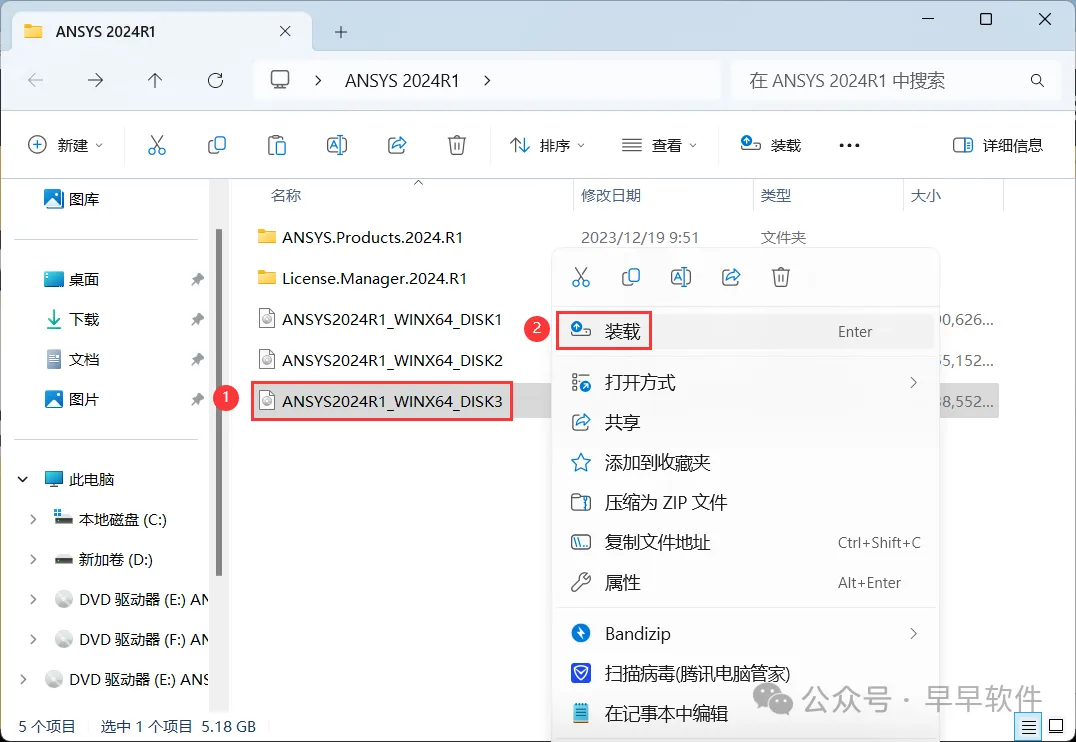This screenshot has height=742, width=1076.
Task: Open 文档 in the sidebar
Action: (x=71, y=359)
